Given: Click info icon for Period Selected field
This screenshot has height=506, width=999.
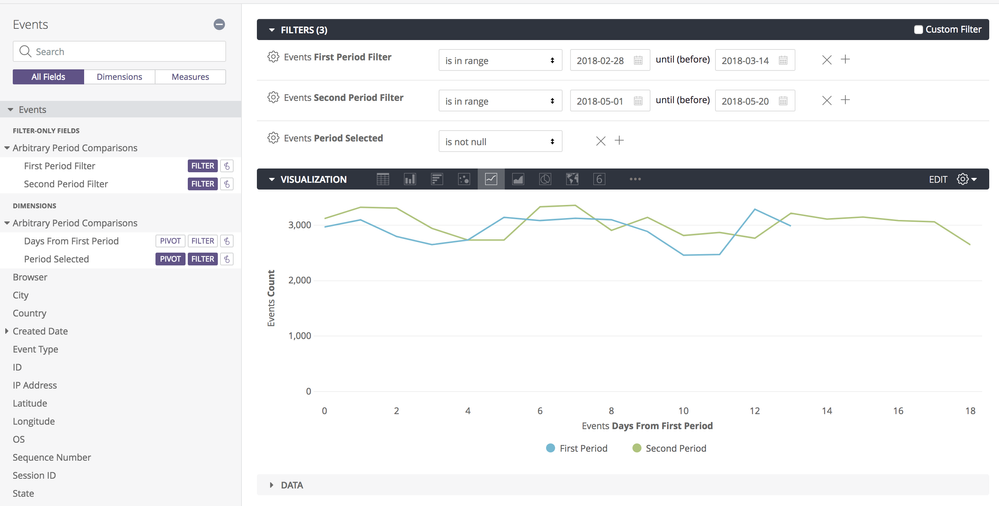Looking at the screenshot, I should pyautogui.click(x=228, y=259).
